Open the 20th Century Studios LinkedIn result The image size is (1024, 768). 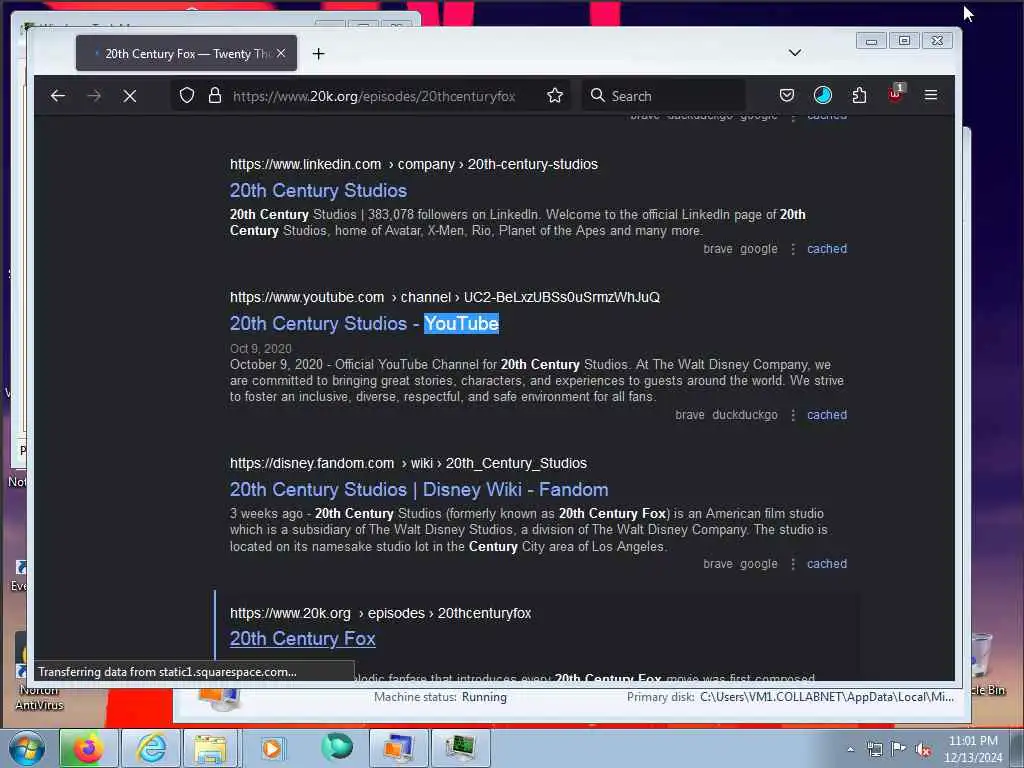click(x=318, y=191)
